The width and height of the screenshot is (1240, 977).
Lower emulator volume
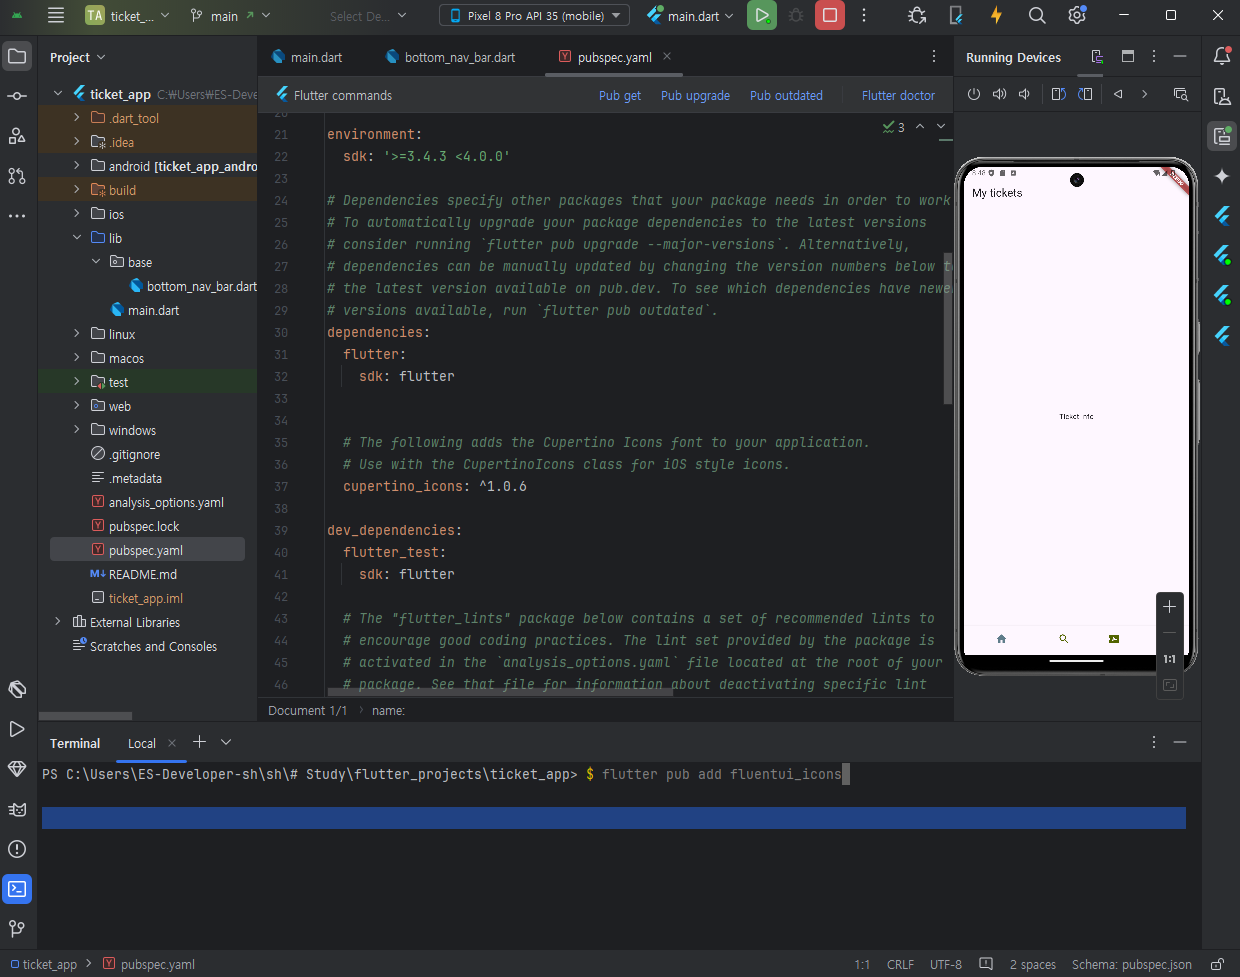[x=1024, y=94]
